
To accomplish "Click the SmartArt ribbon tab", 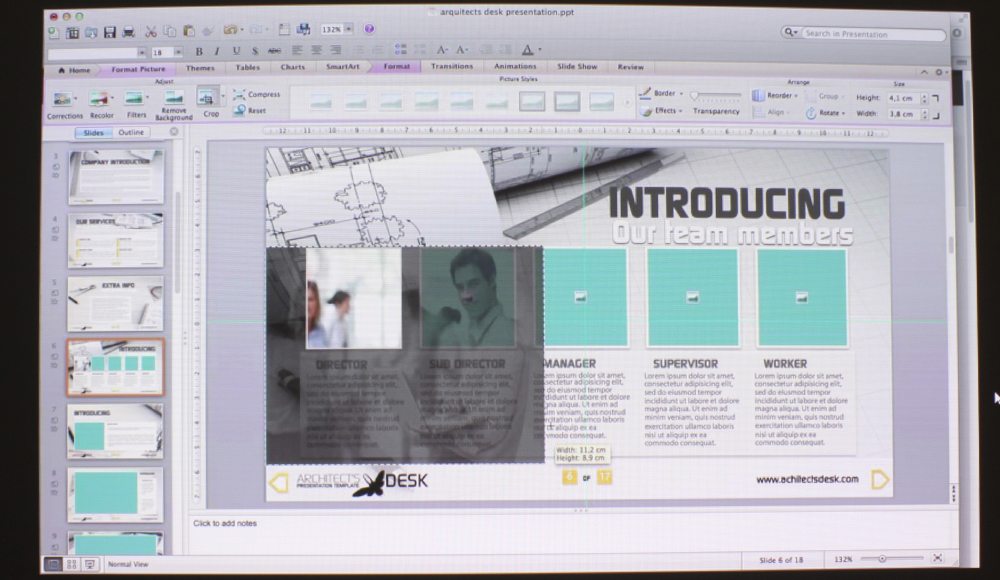I will tap(342, 66).
